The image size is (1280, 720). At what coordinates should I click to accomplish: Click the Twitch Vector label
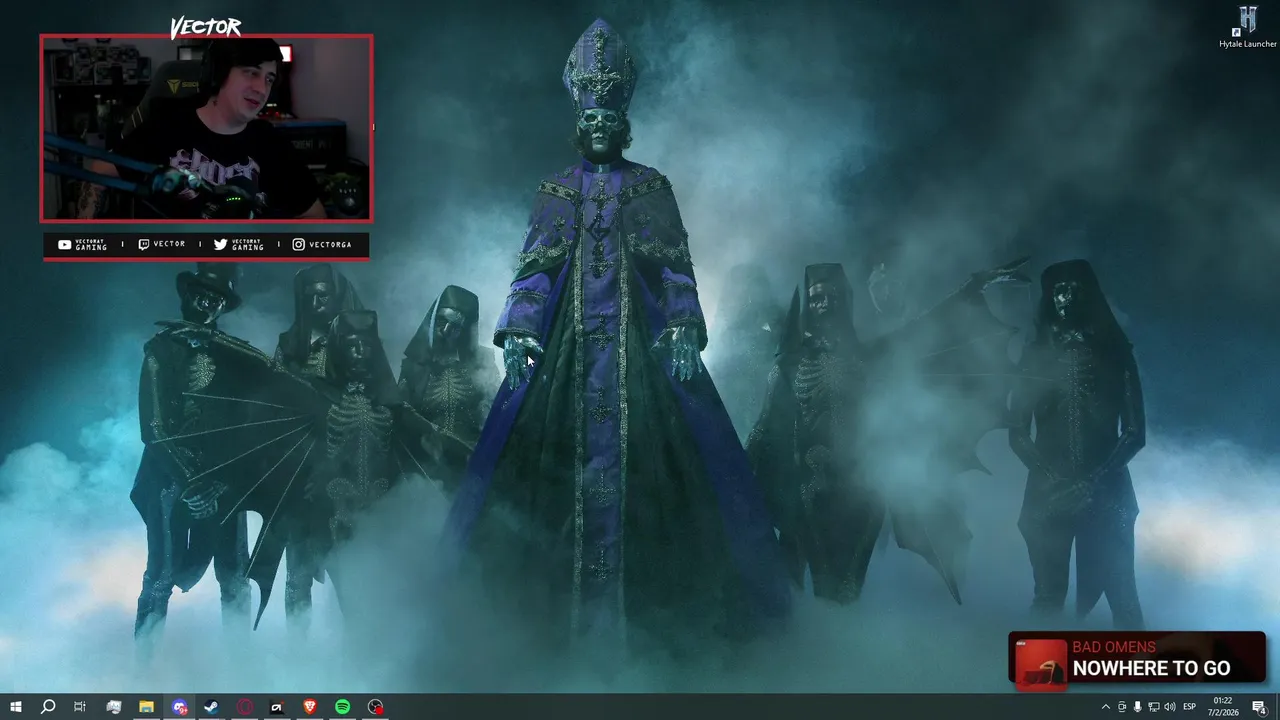(161, 244)
